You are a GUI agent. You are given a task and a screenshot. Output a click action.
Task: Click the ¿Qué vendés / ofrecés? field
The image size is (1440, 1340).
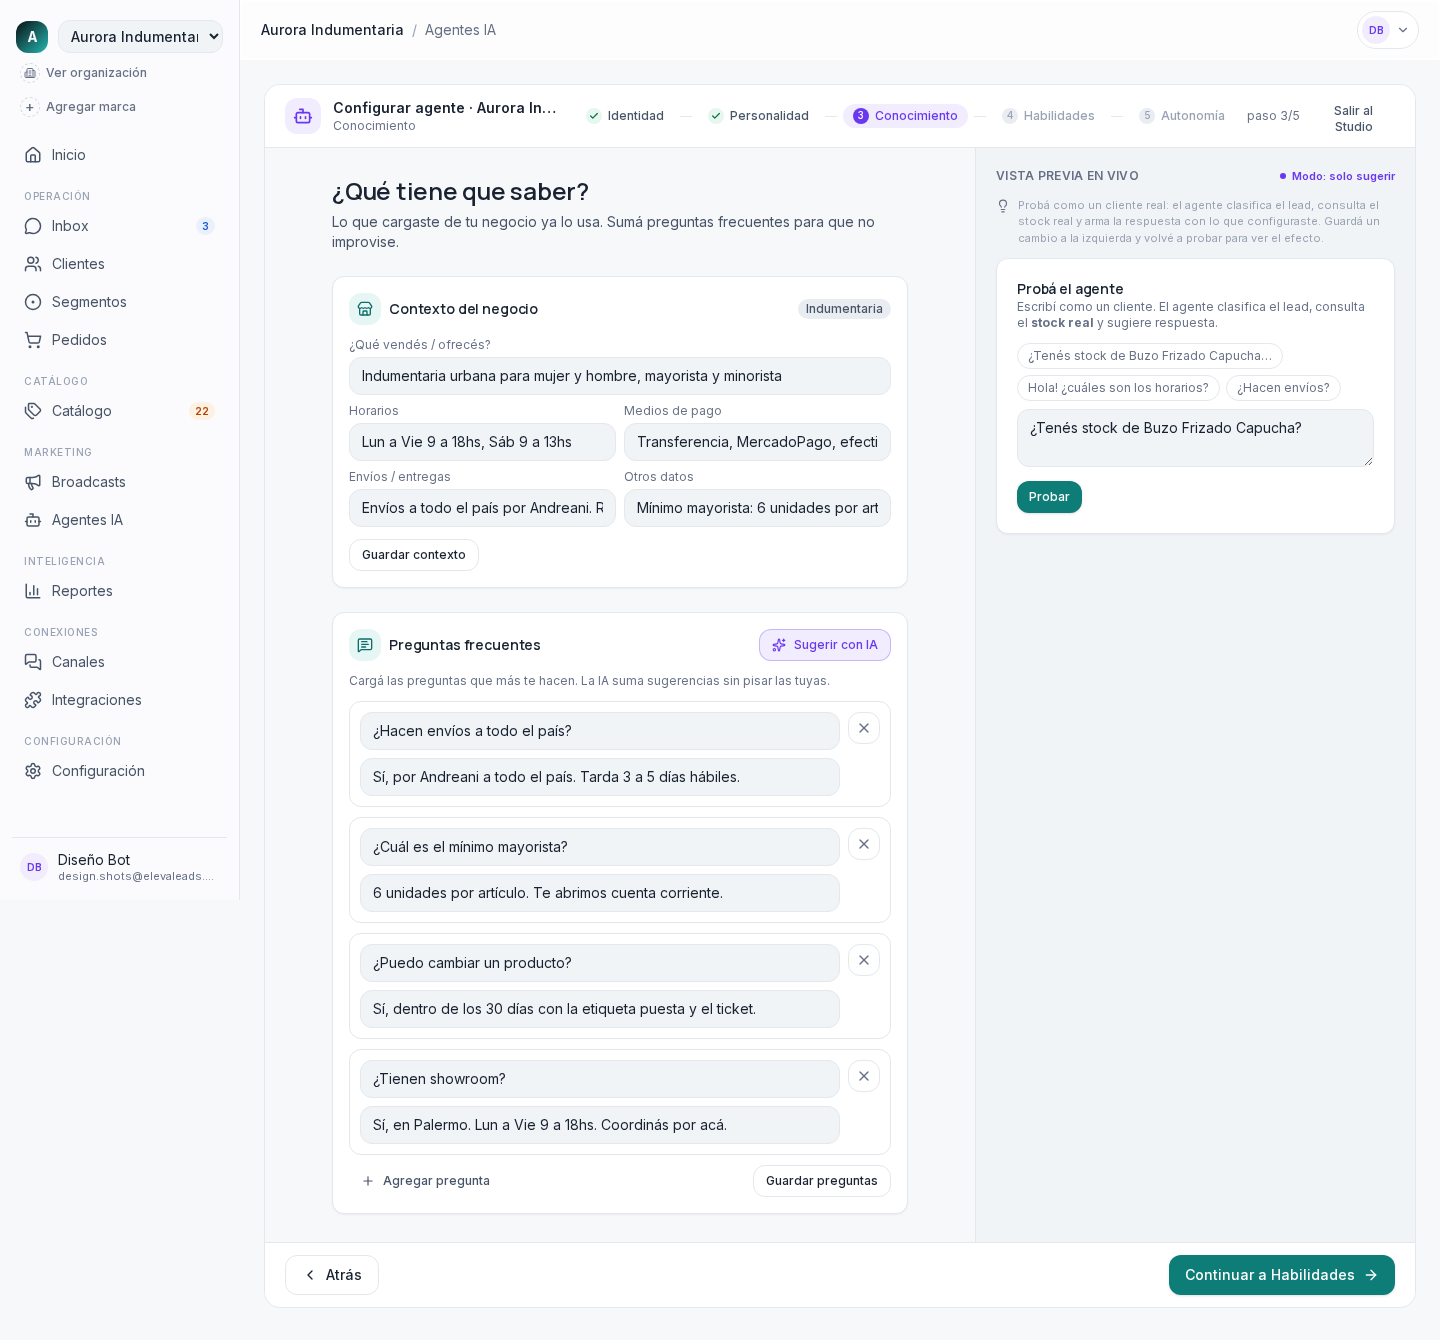click(x=620, y=376)
